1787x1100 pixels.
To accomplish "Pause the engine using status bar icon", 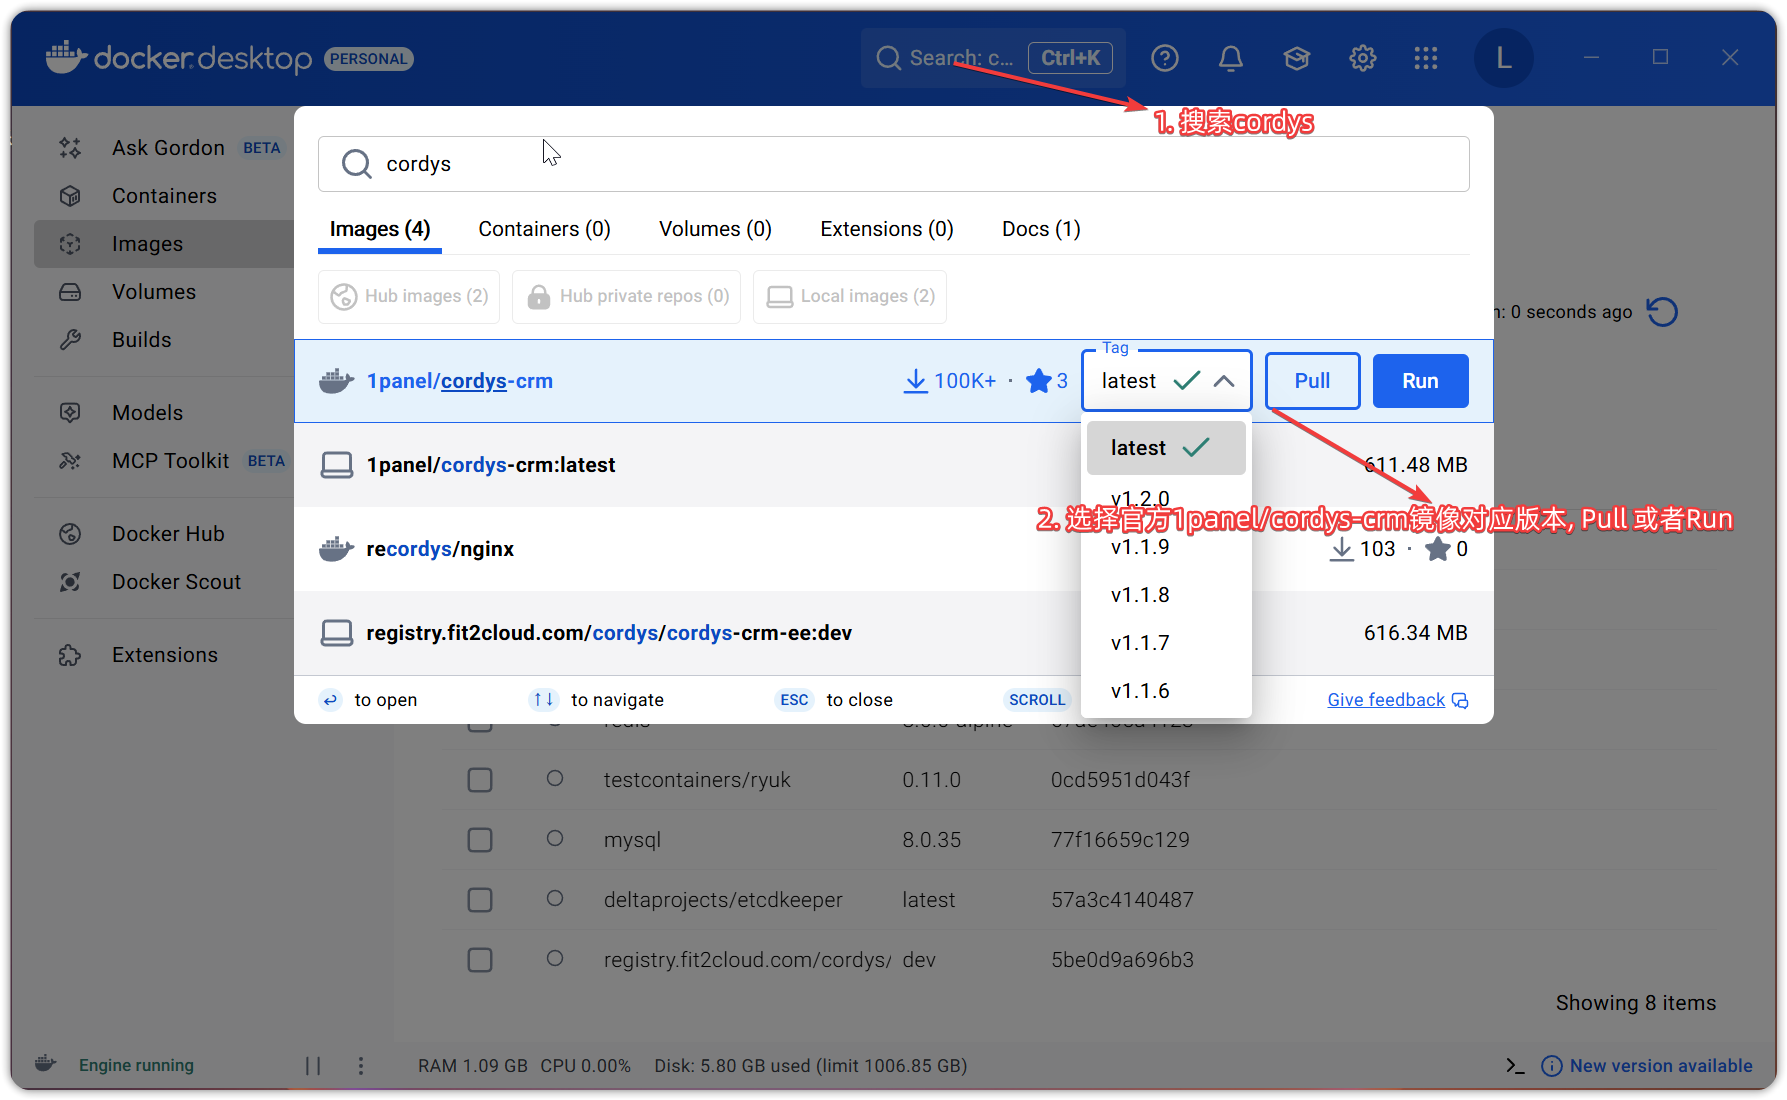I will point(313,1066).
